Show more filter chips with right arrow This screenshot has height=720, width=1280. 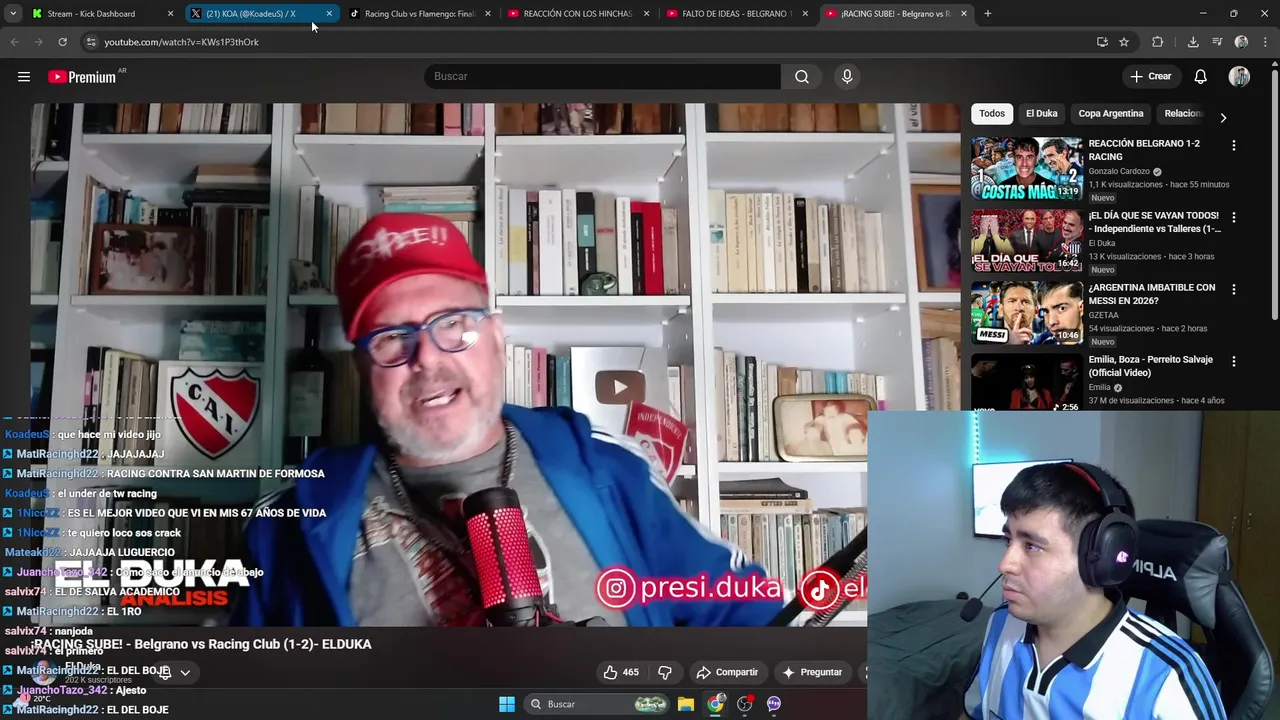click(x=1222, y=117)
